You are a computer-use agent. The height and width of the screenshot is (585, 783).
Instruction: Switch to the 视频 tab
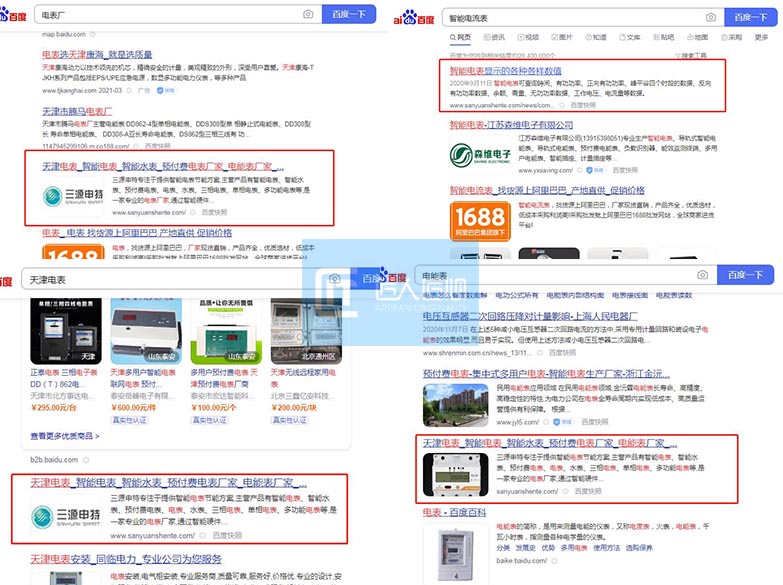pyautogui.click(x=528, y=37)
